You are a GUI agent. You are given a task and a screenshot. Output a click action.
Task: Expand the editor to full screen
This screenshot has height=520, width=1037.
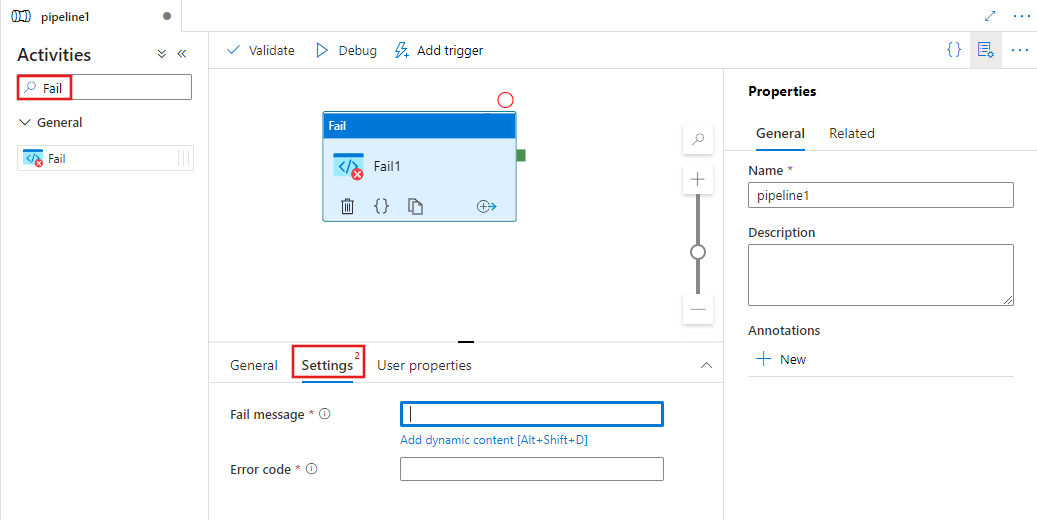click(x=990, y=16)
